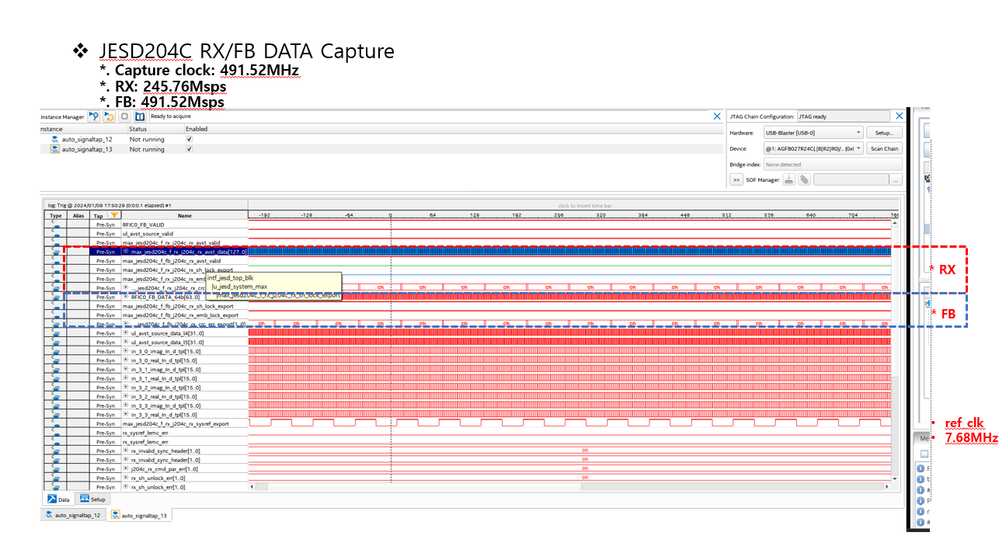Image resolution: width=999 pixels, height=539 pixels.
Task: Click the yellow filter funnel icon in Tap column
Action: 113,215
